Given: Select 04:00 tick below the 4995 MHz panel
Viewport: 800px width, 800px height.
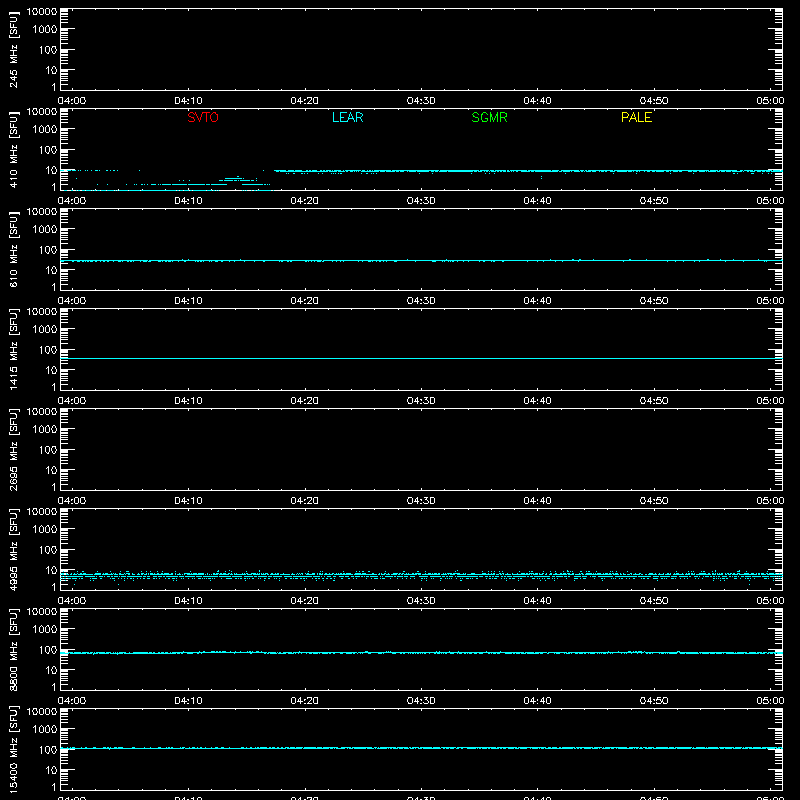Looking at the screenshot, I should (72, 601).
